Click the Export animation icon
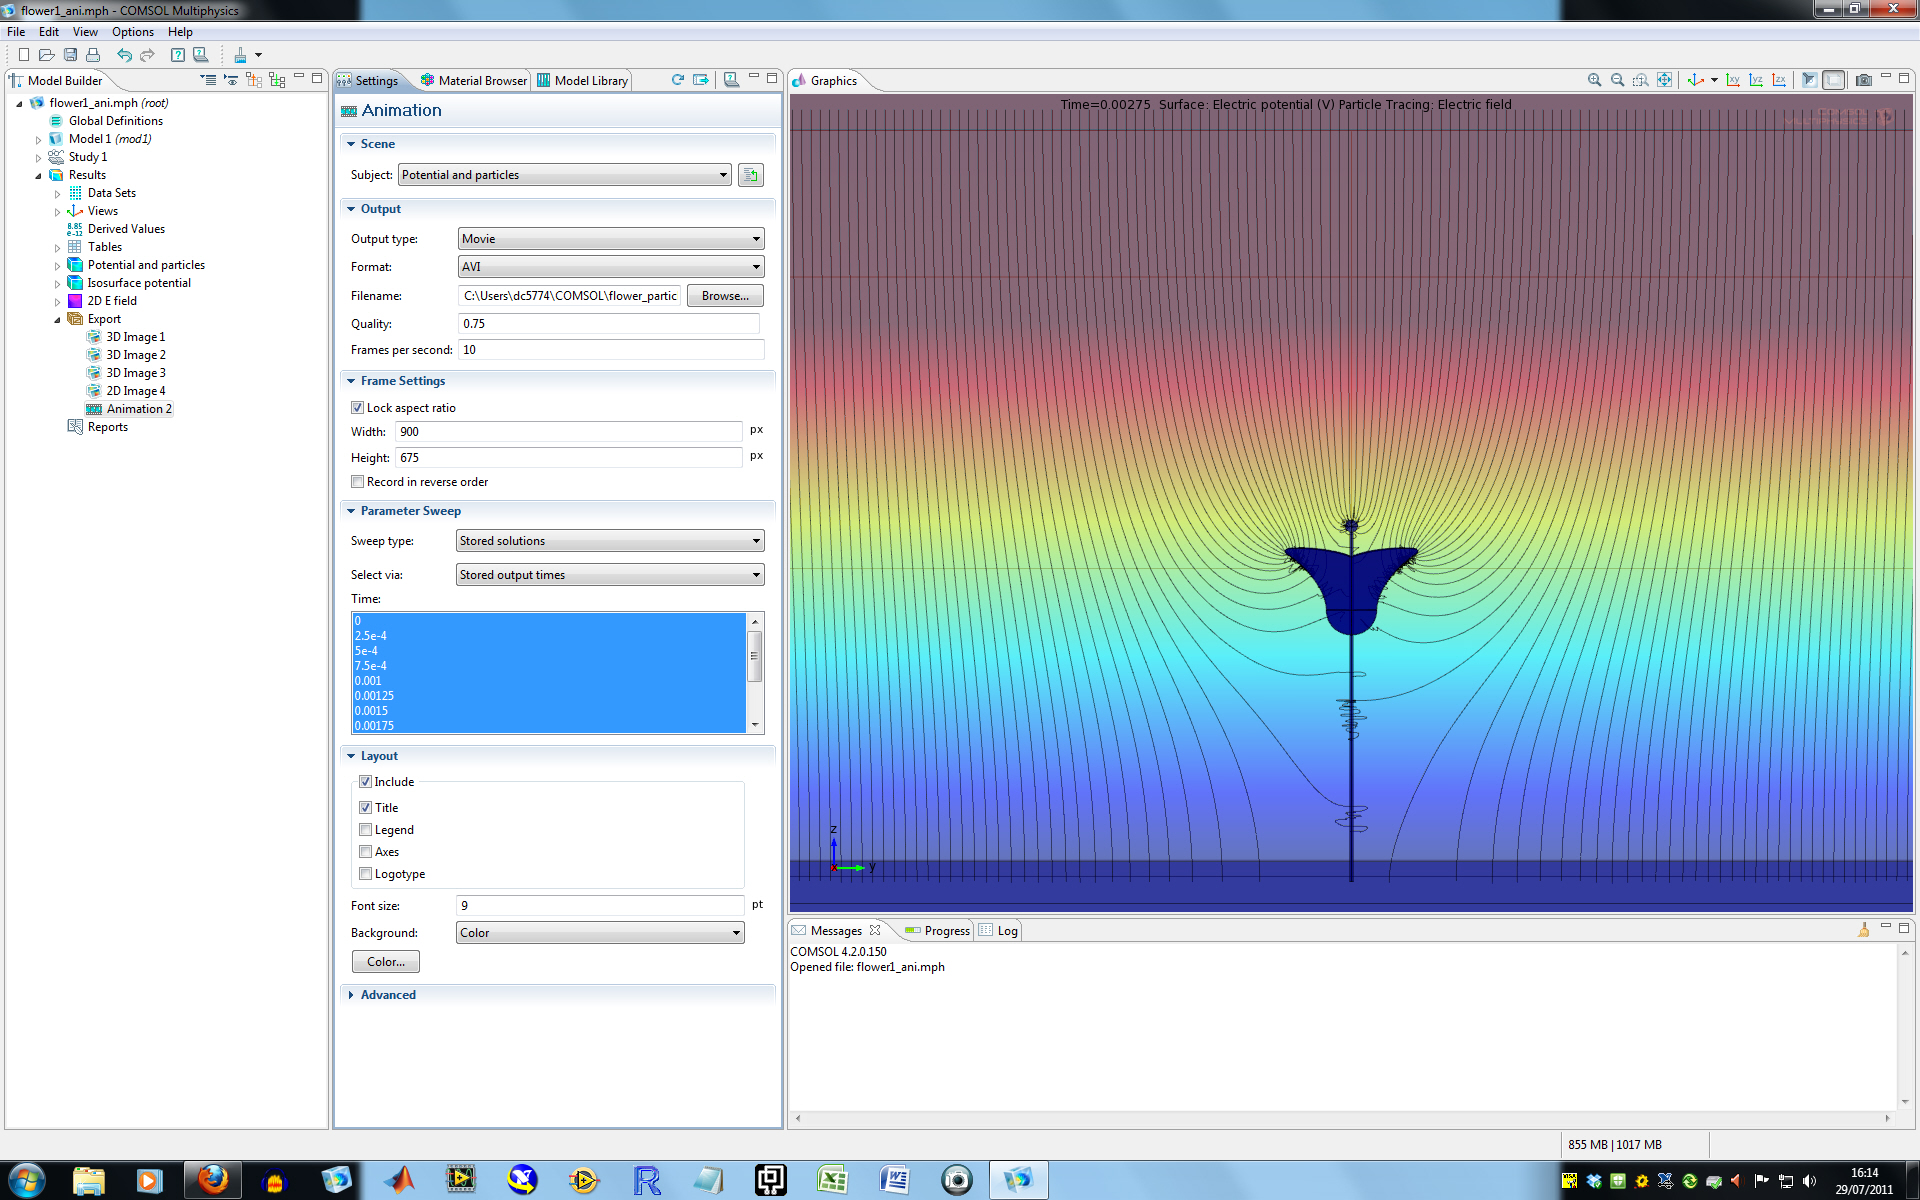1920x1200 pixels. coord(700,80)
